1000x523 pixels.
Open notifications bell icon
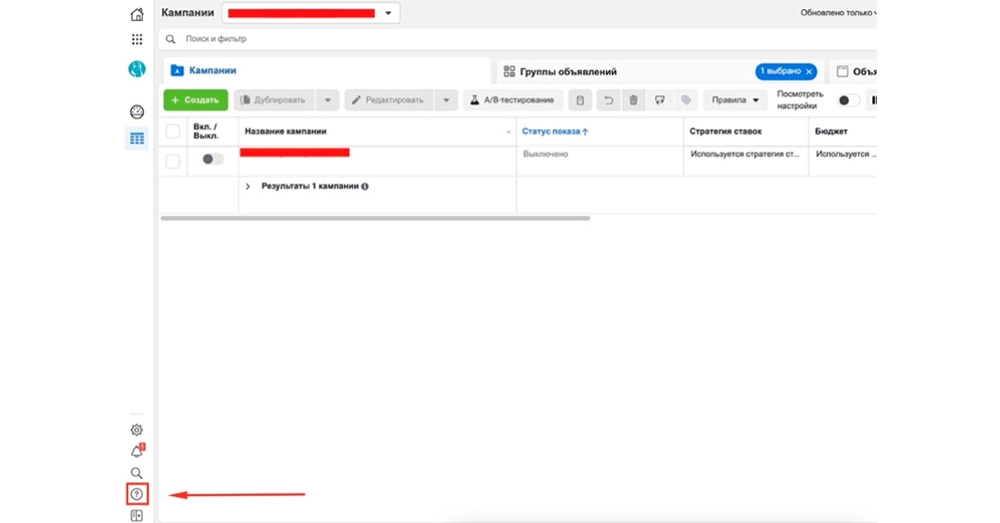(x=136, y=452)
